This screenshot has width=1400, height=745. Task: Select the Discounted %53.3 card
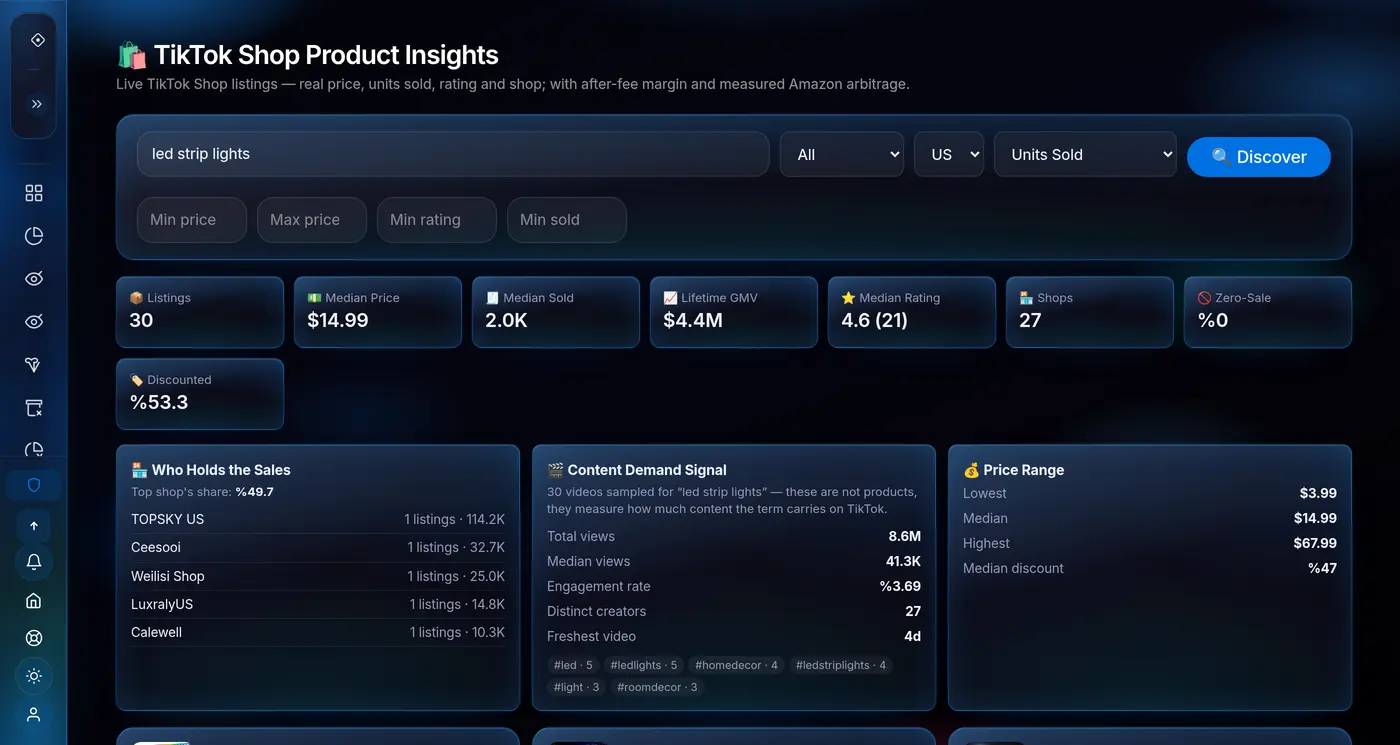click(200, 394)
